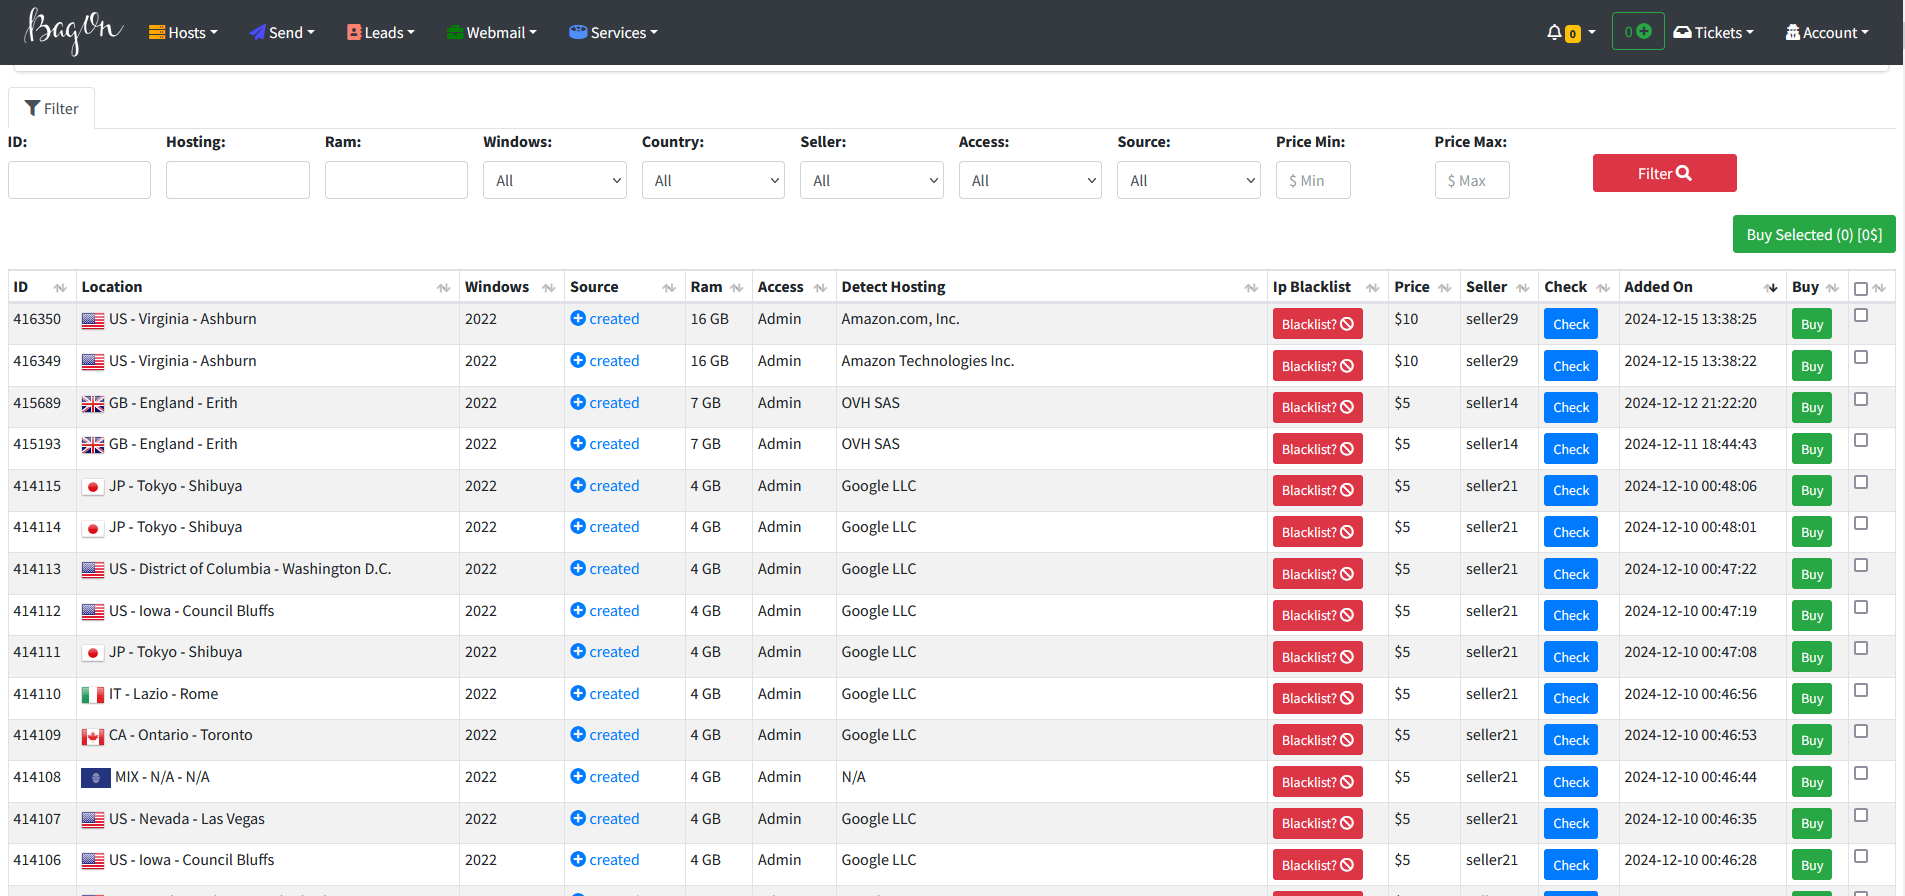Screen dimensions: 1905x896
Task: Click the Bagon logo
Action: click(74, 32)
